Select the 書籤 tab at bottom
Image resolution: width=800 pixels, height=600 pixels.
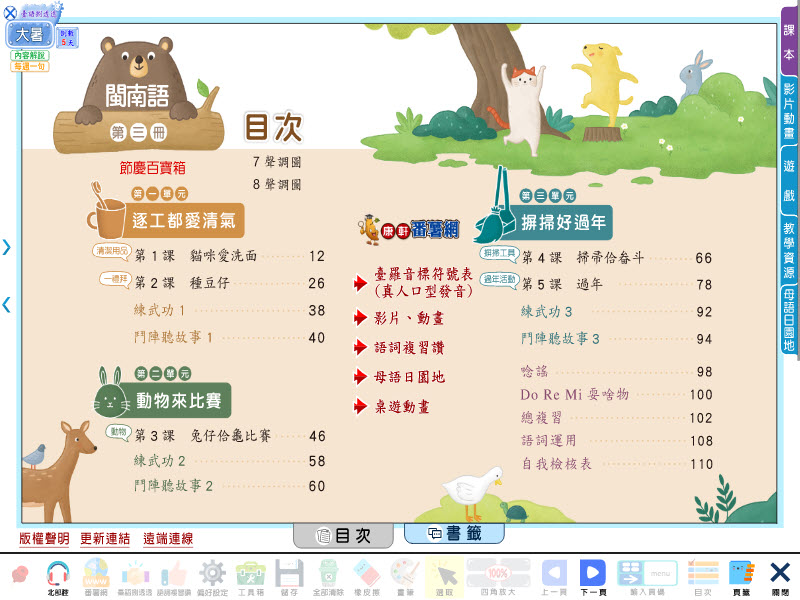(x=454, y=534)
